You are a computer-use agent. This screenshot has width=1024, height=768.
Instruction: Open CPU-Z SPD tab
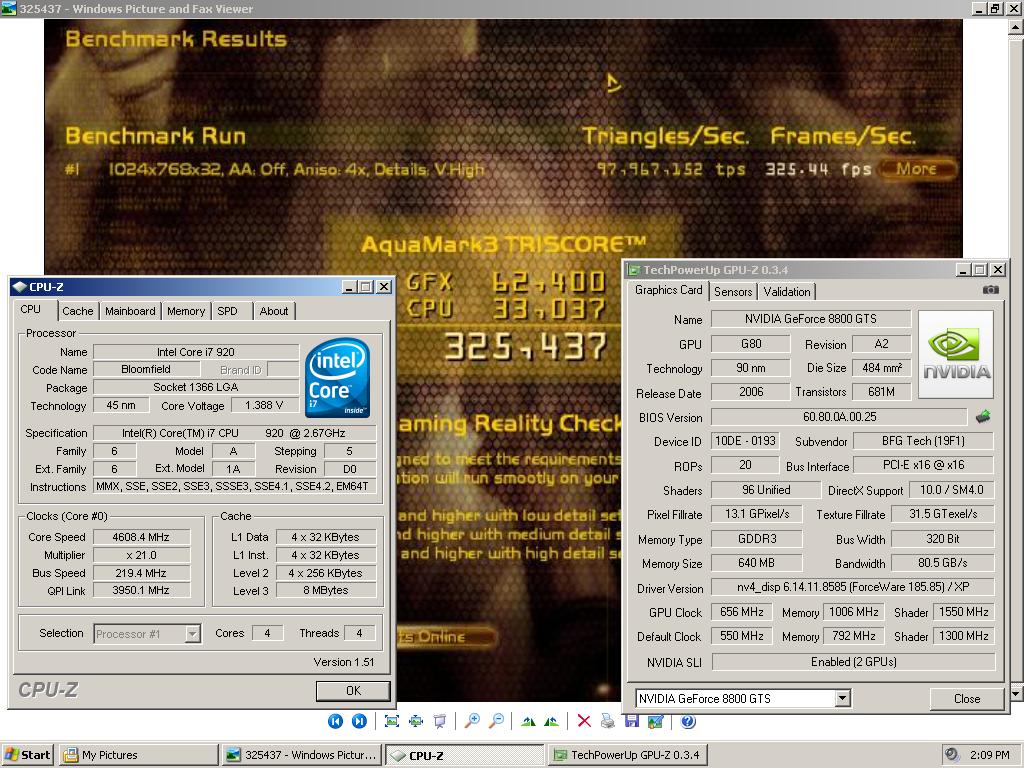(227, 311)
